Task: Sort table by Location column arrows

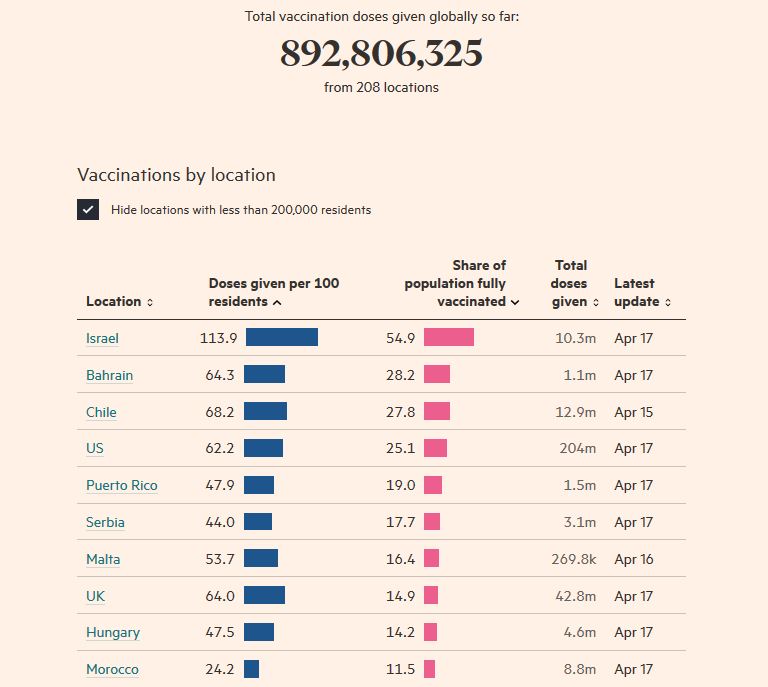Action: (x=150, y=302)
